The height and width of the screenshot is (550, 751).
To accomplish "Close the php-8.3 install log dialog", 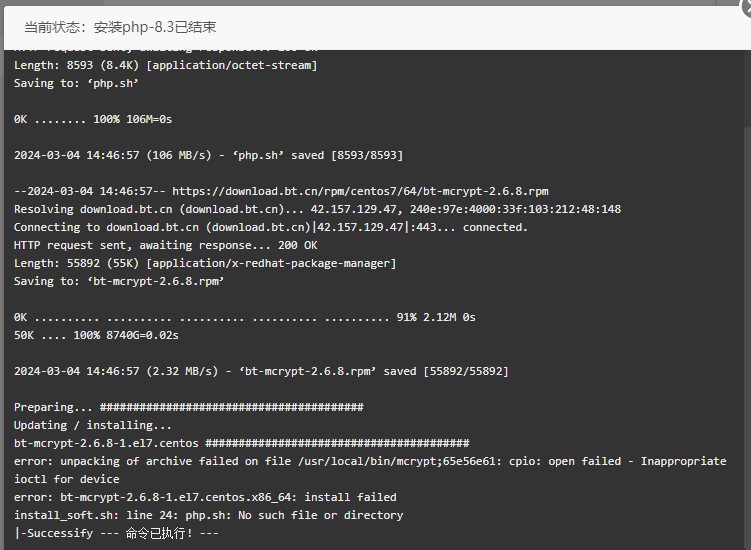I will (746, 7).
